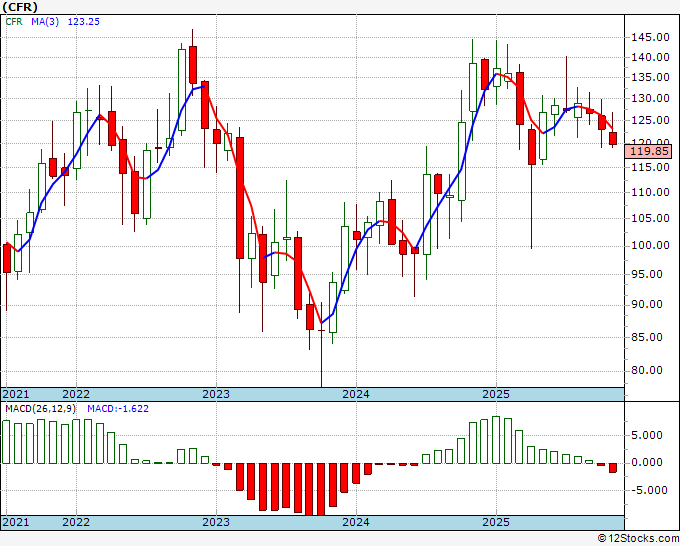
Task: Click the most recent red candlestick
Action: click(x=613, y=139)
